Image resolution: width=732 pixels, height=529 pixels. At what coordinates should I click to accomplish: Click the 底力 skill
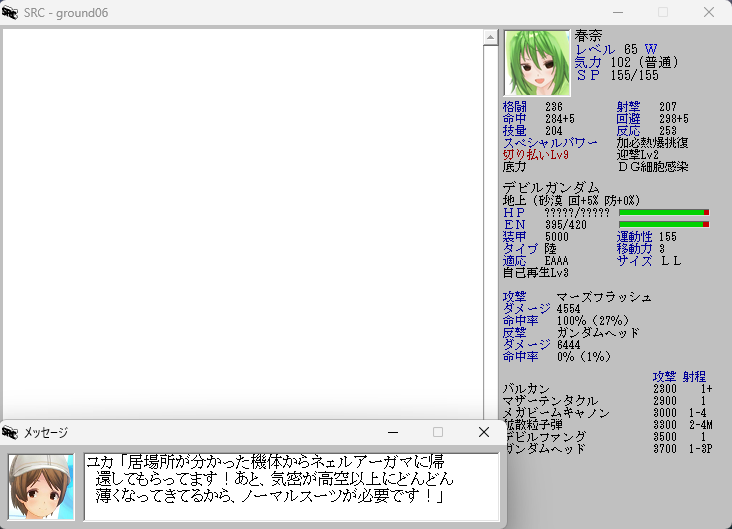click(x=514, y=167)
